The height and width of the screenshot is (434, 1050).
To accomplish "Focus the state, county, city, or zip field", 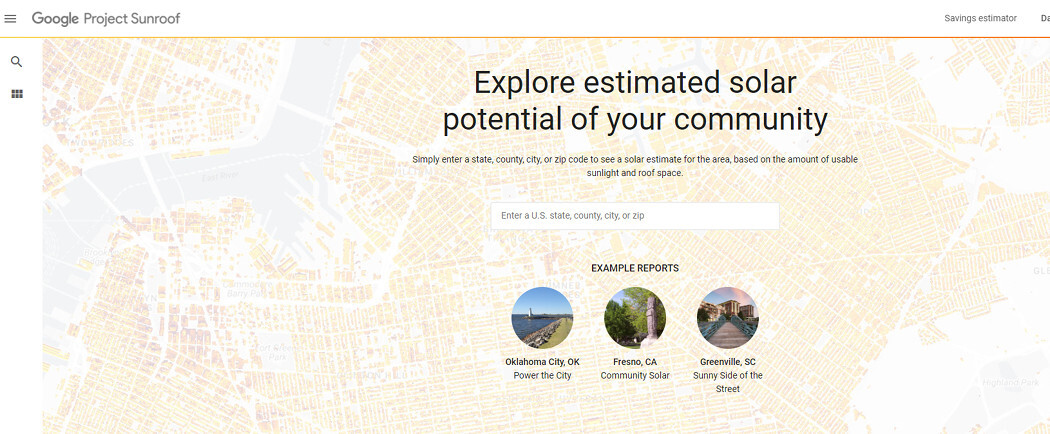I will point(634,216).
